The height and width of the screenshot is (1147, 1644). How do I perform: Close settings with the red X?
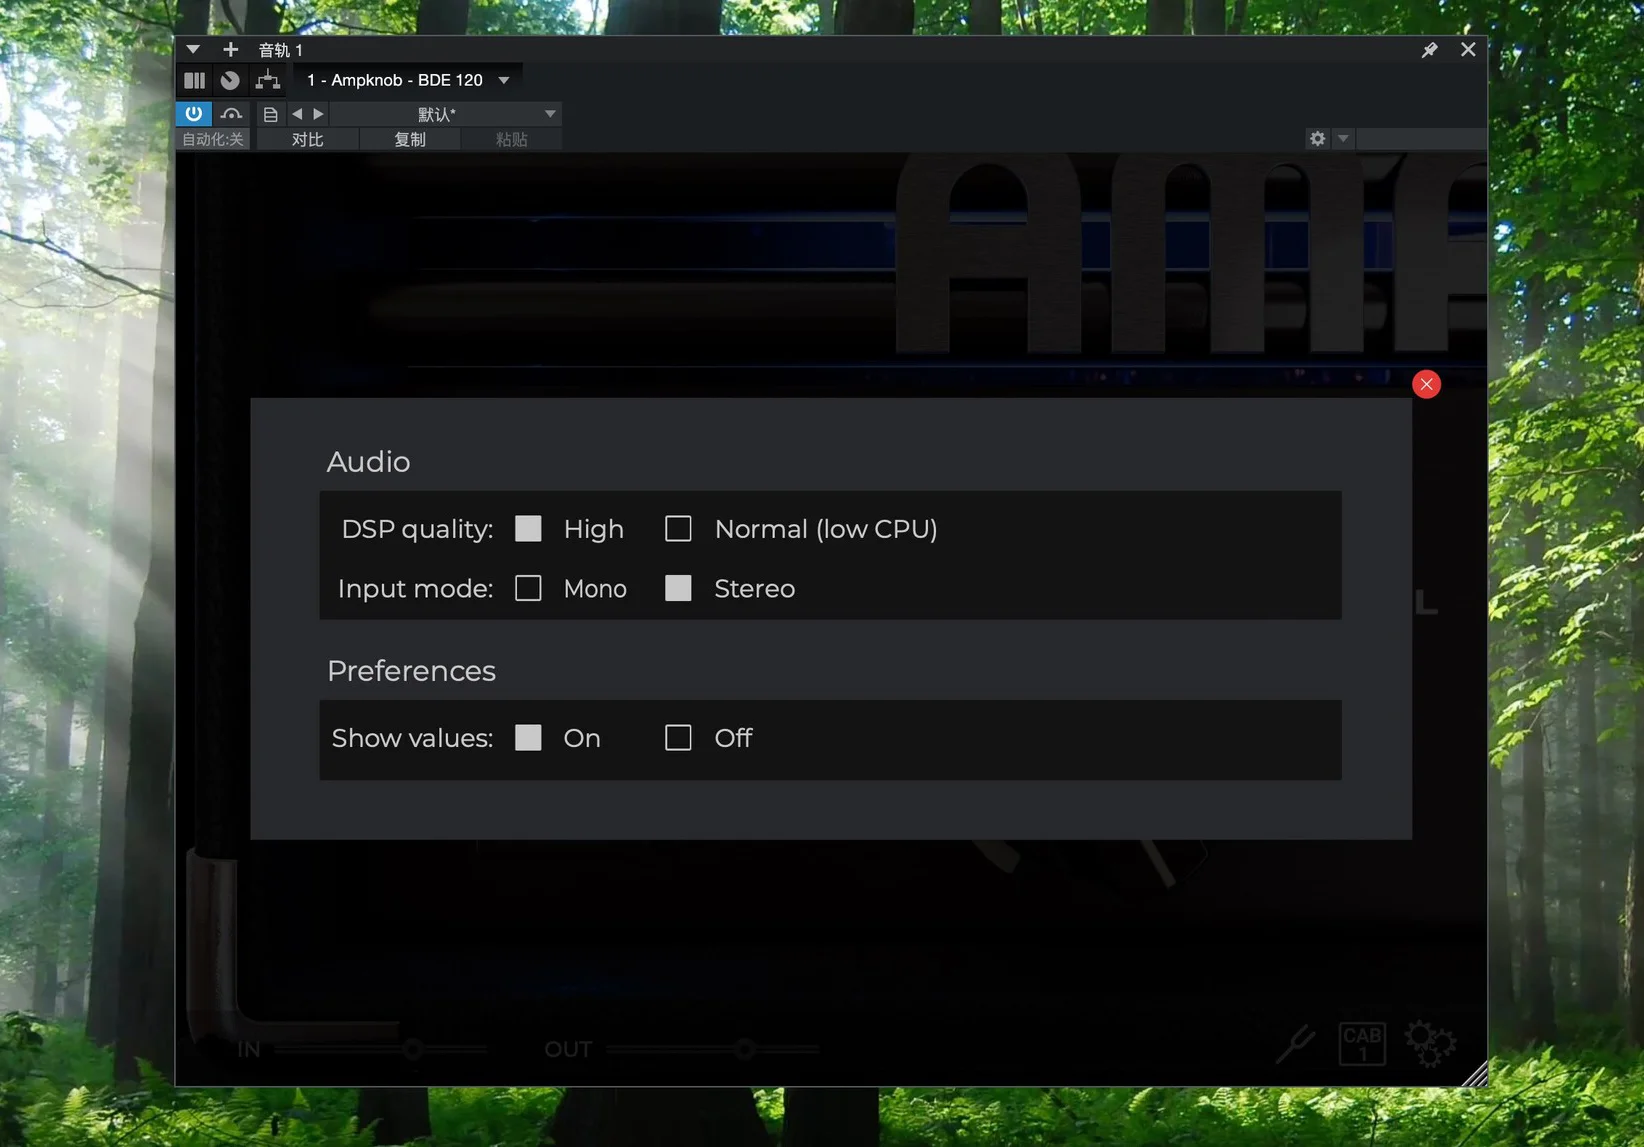pos(1426,384)
